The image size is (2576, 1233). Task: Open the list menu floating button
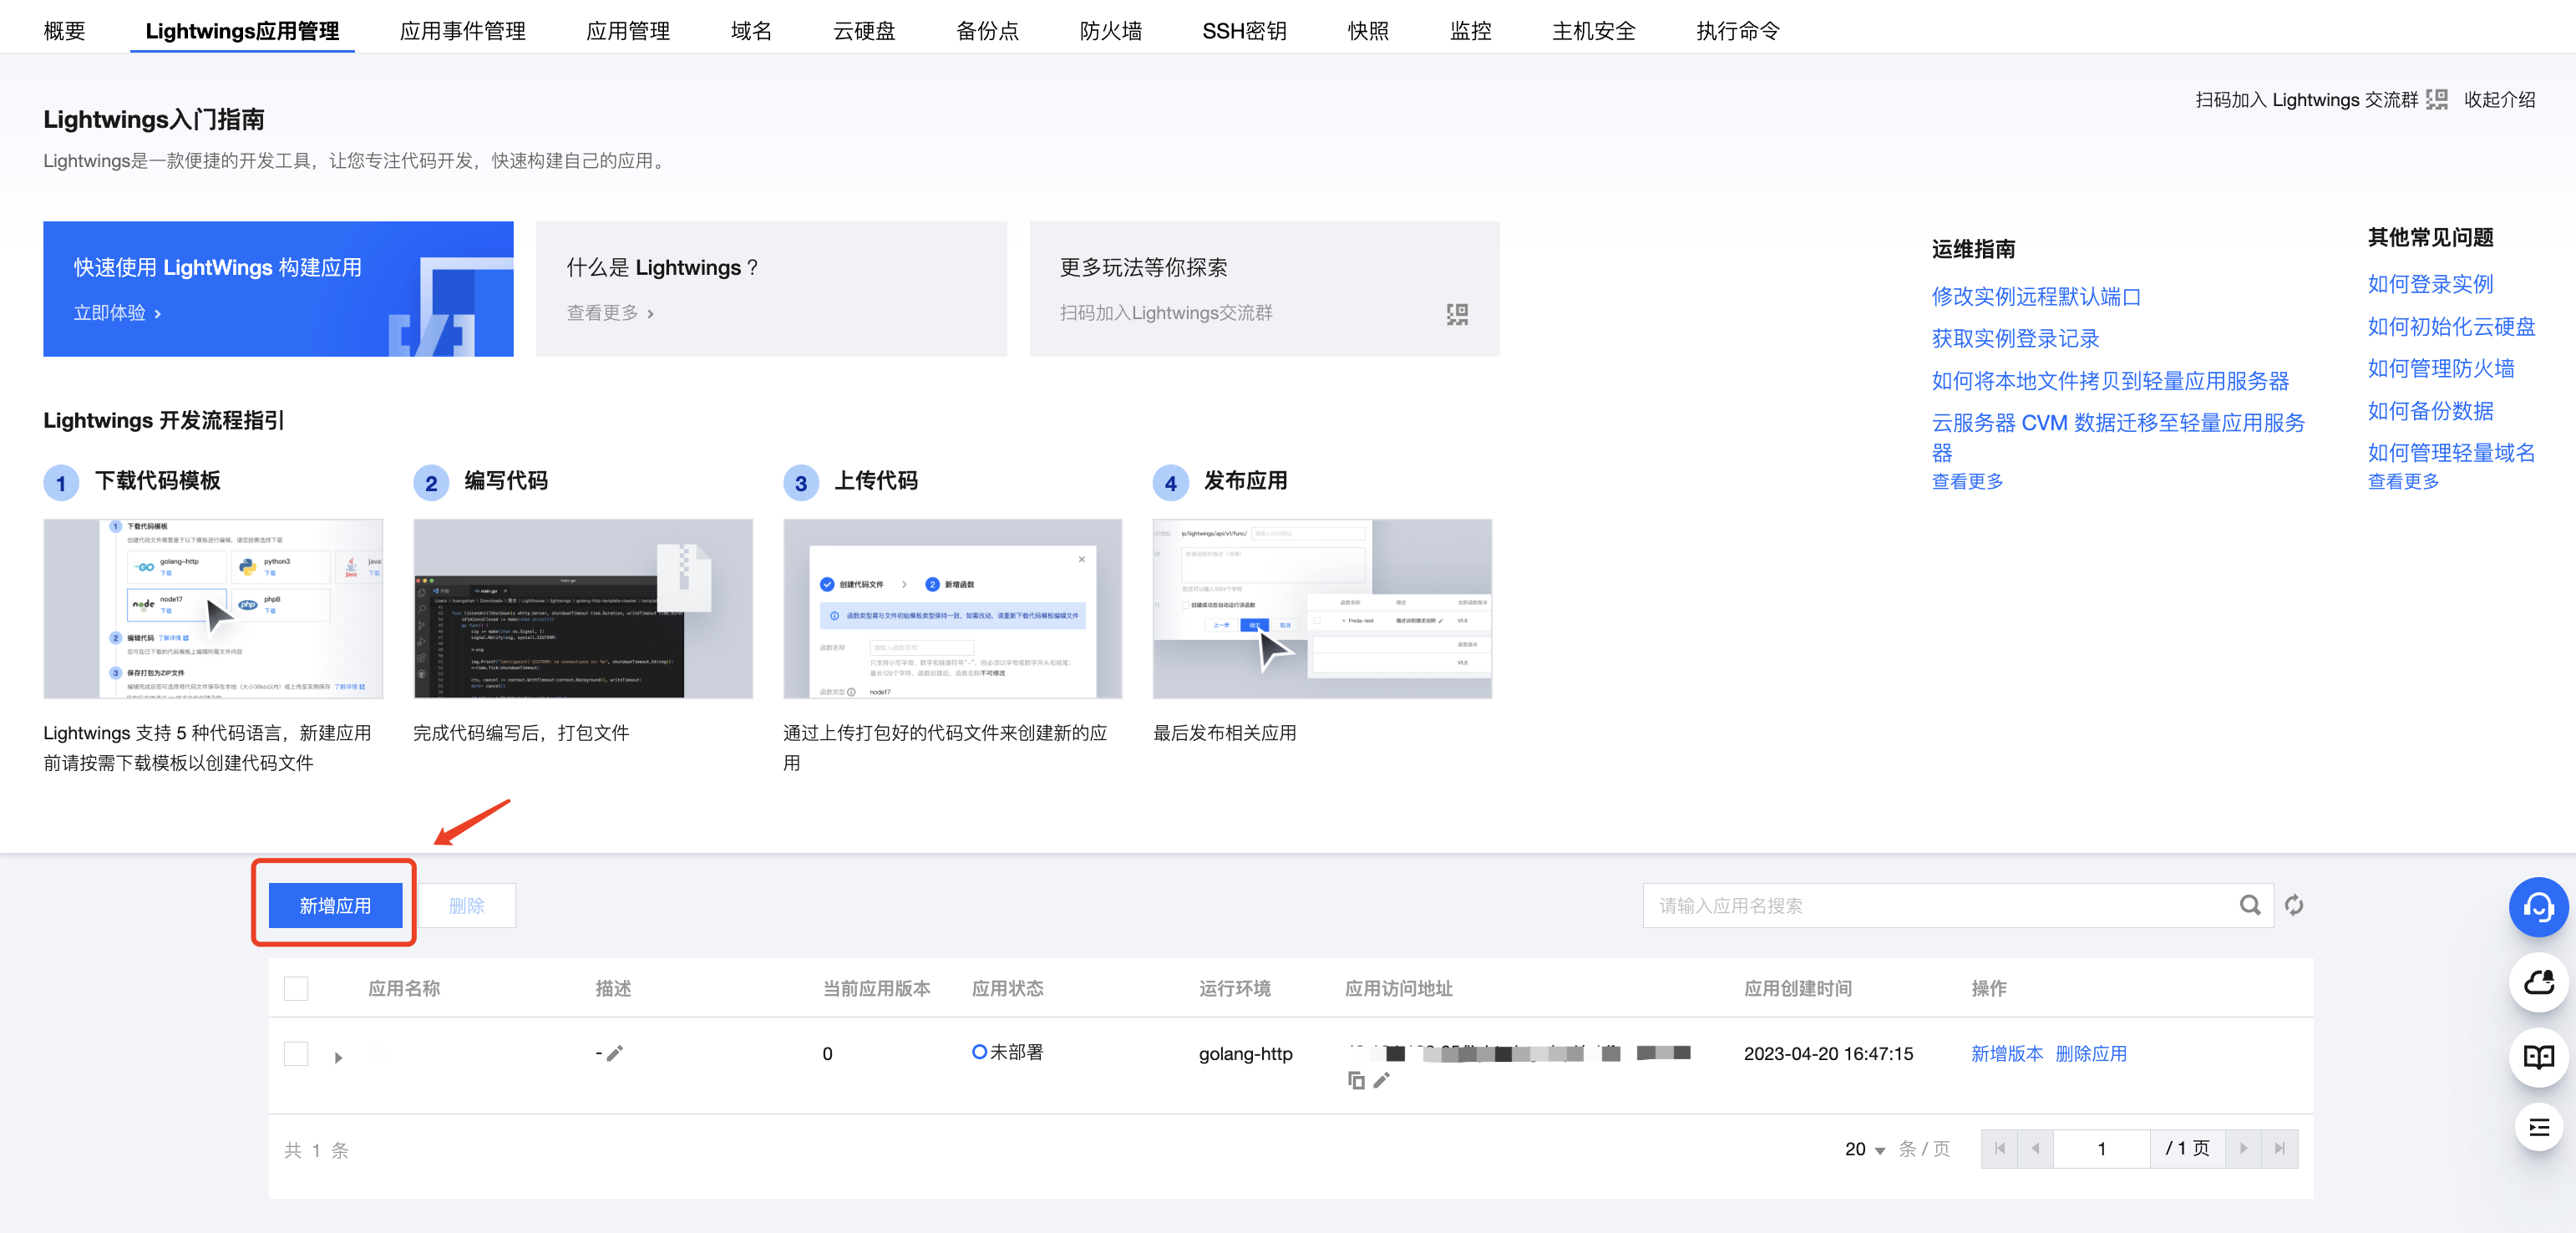(2538, 1128)
